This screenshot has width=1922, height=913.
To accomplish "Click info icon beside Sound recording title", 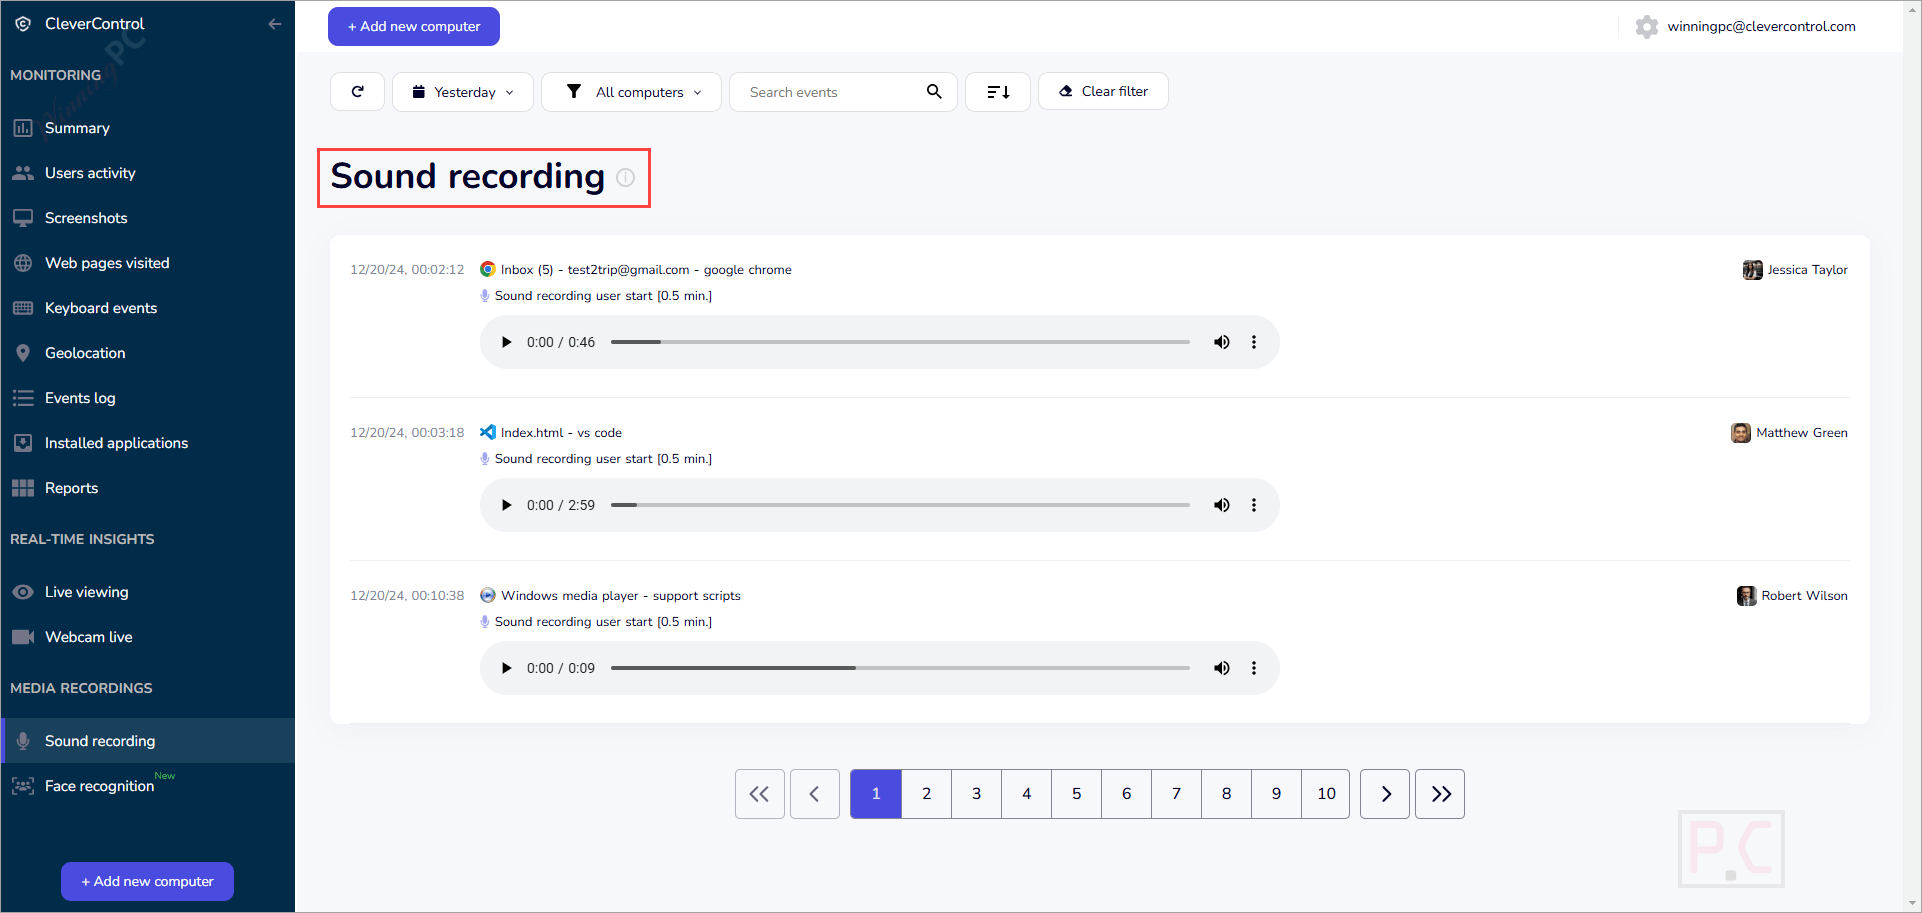I will (x=625, y=177).
